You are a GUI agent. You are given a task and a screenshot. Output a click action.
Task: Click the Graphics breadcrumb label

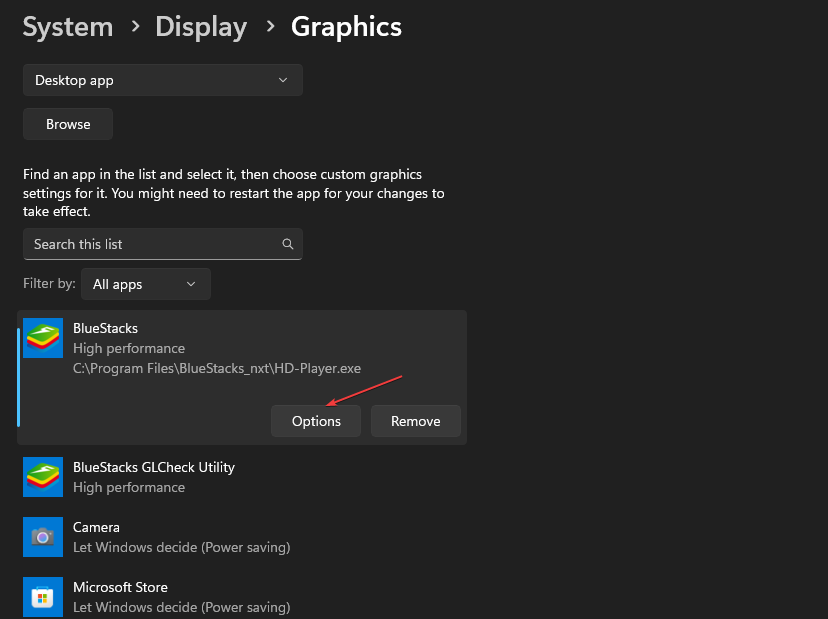pos(345,26)
